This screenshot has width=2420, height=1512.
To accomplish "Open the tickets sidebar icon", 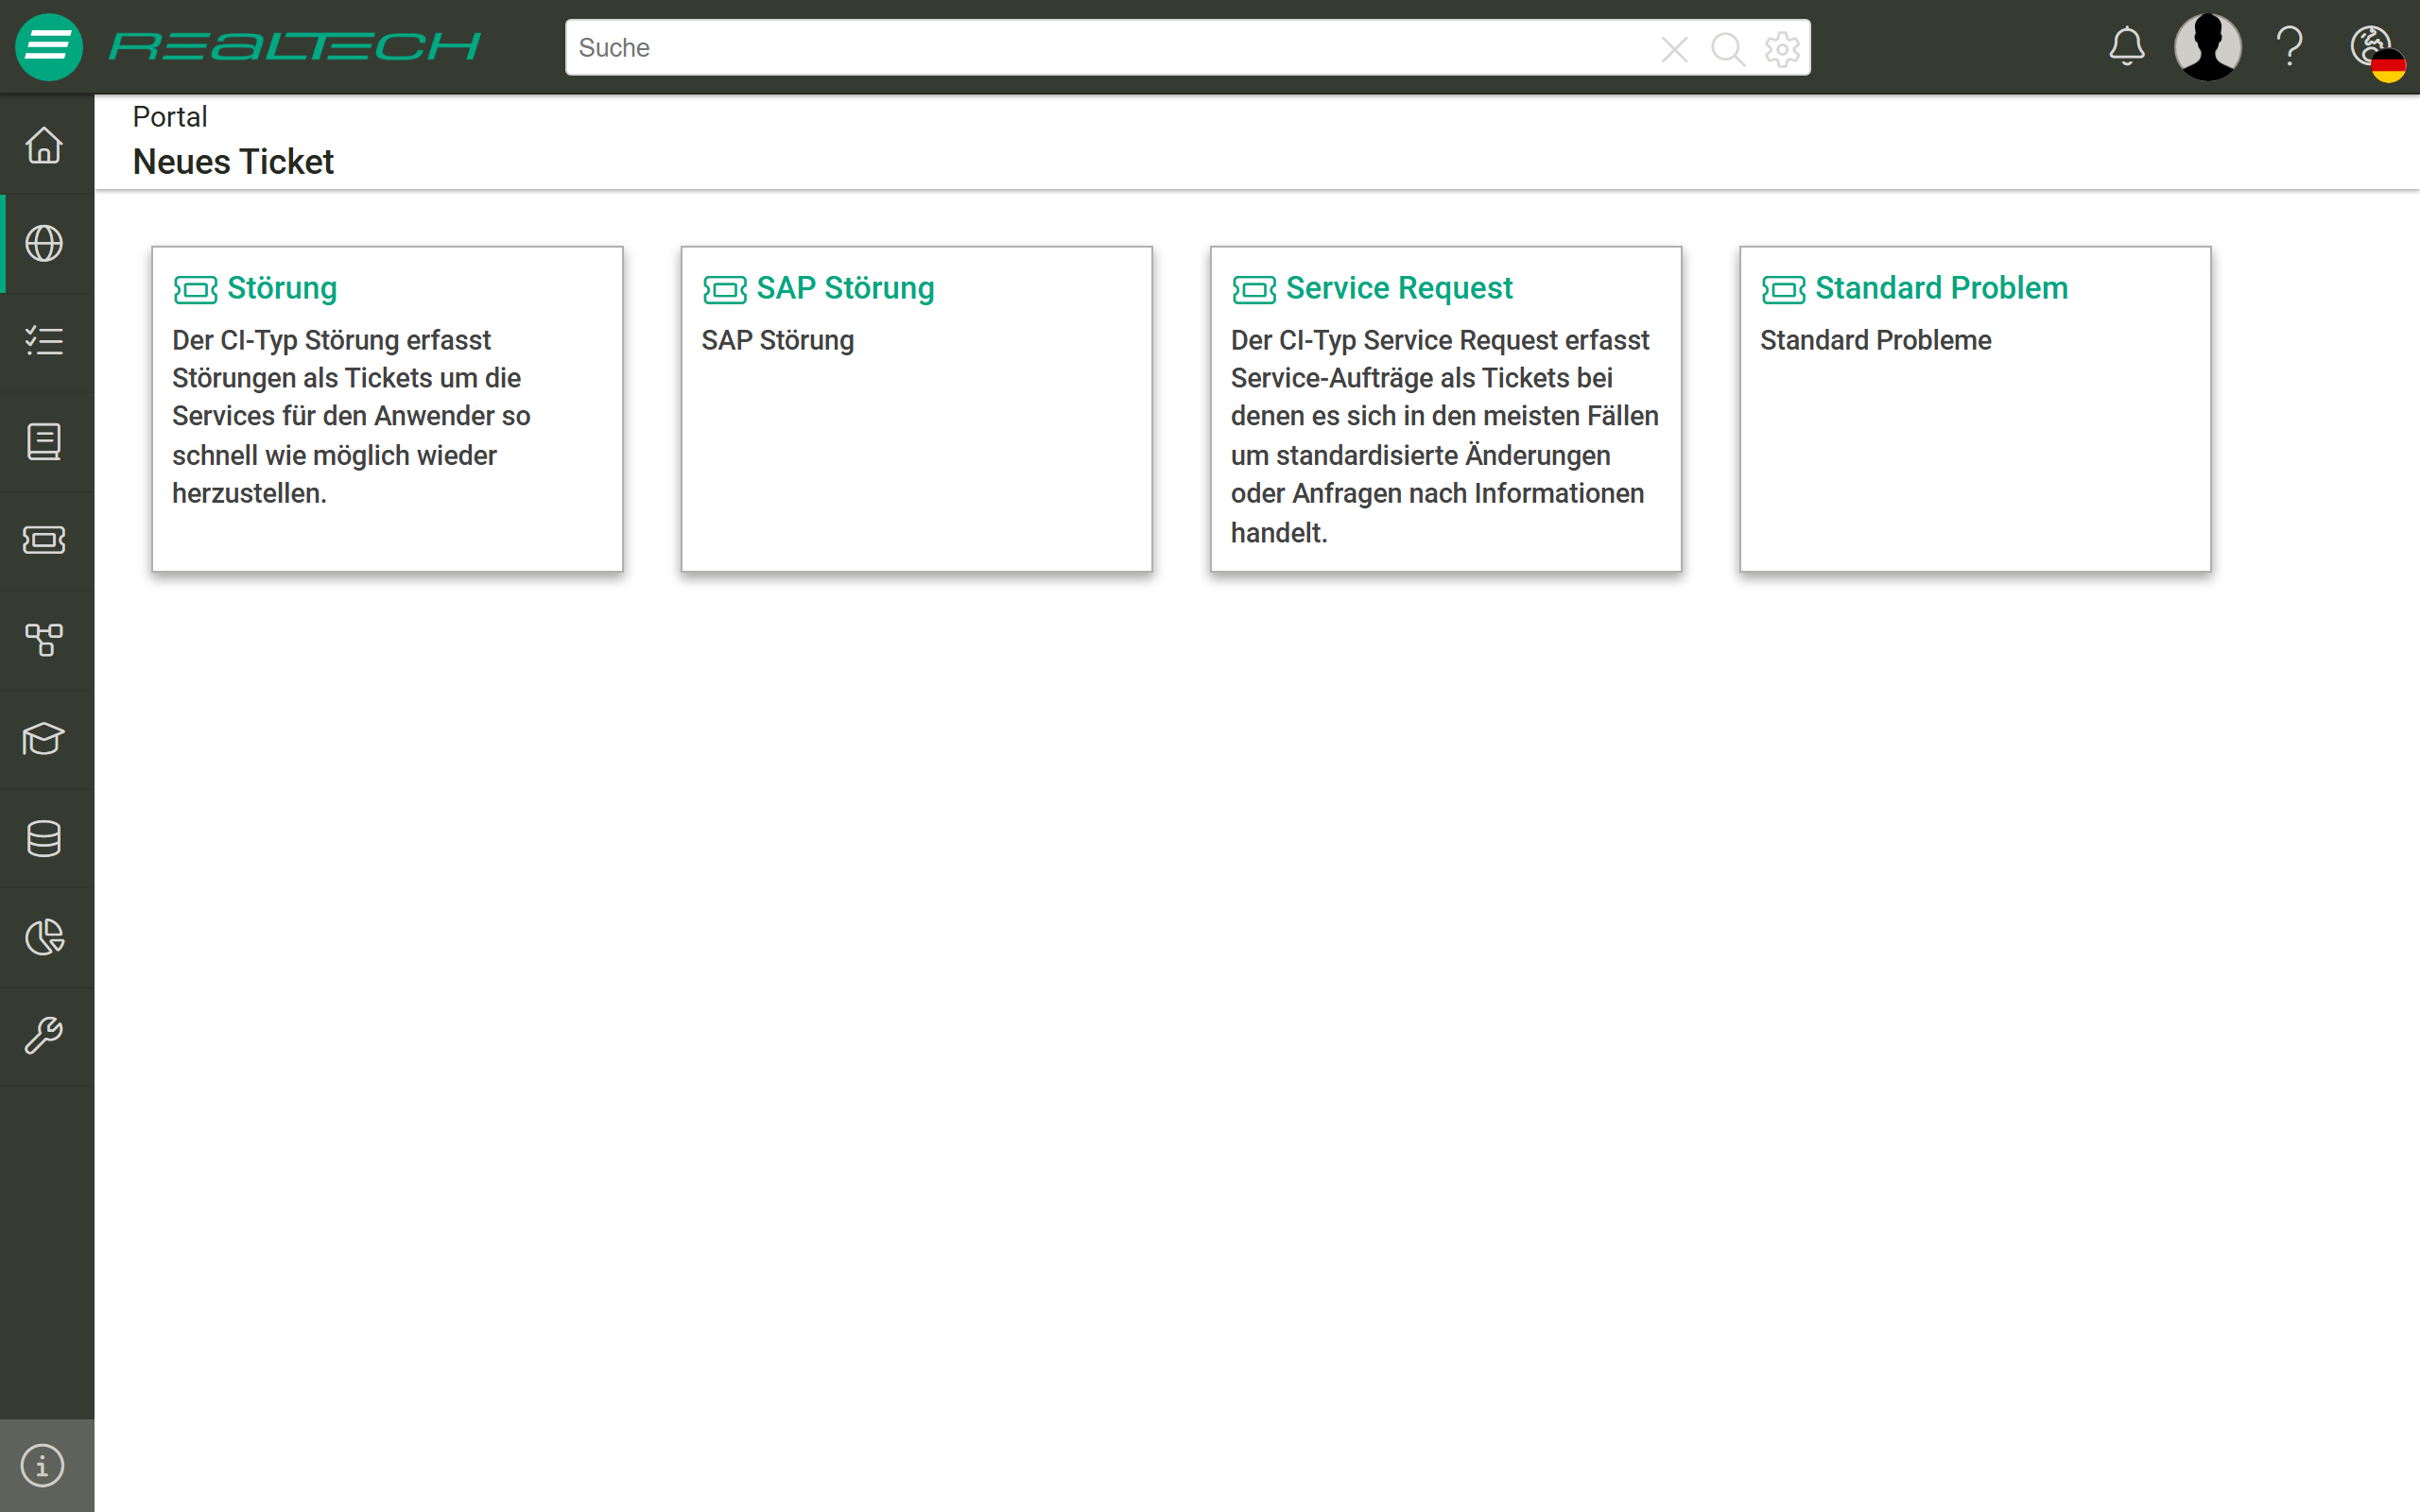I will pyautogui.click(x=44, y=540).
